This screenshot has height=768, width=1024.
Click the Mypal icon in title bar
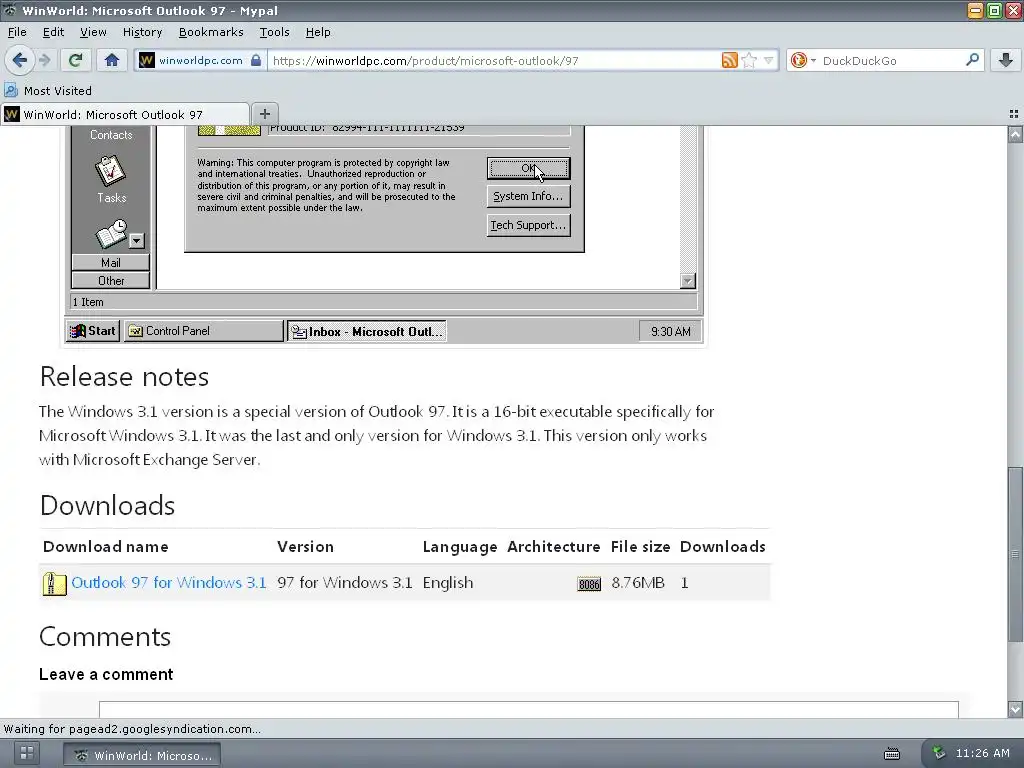9,10
